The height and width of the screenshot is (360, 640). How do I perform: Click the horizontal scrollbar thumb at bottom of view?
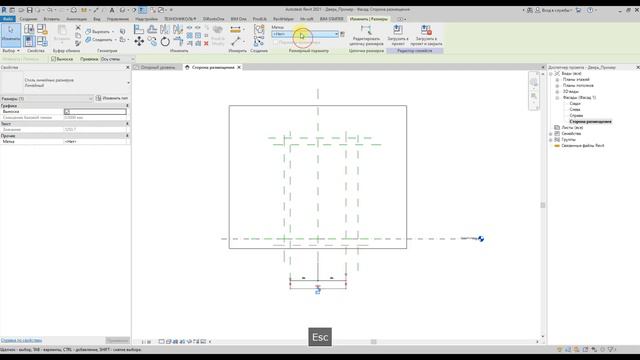click(x=373, y=342)
